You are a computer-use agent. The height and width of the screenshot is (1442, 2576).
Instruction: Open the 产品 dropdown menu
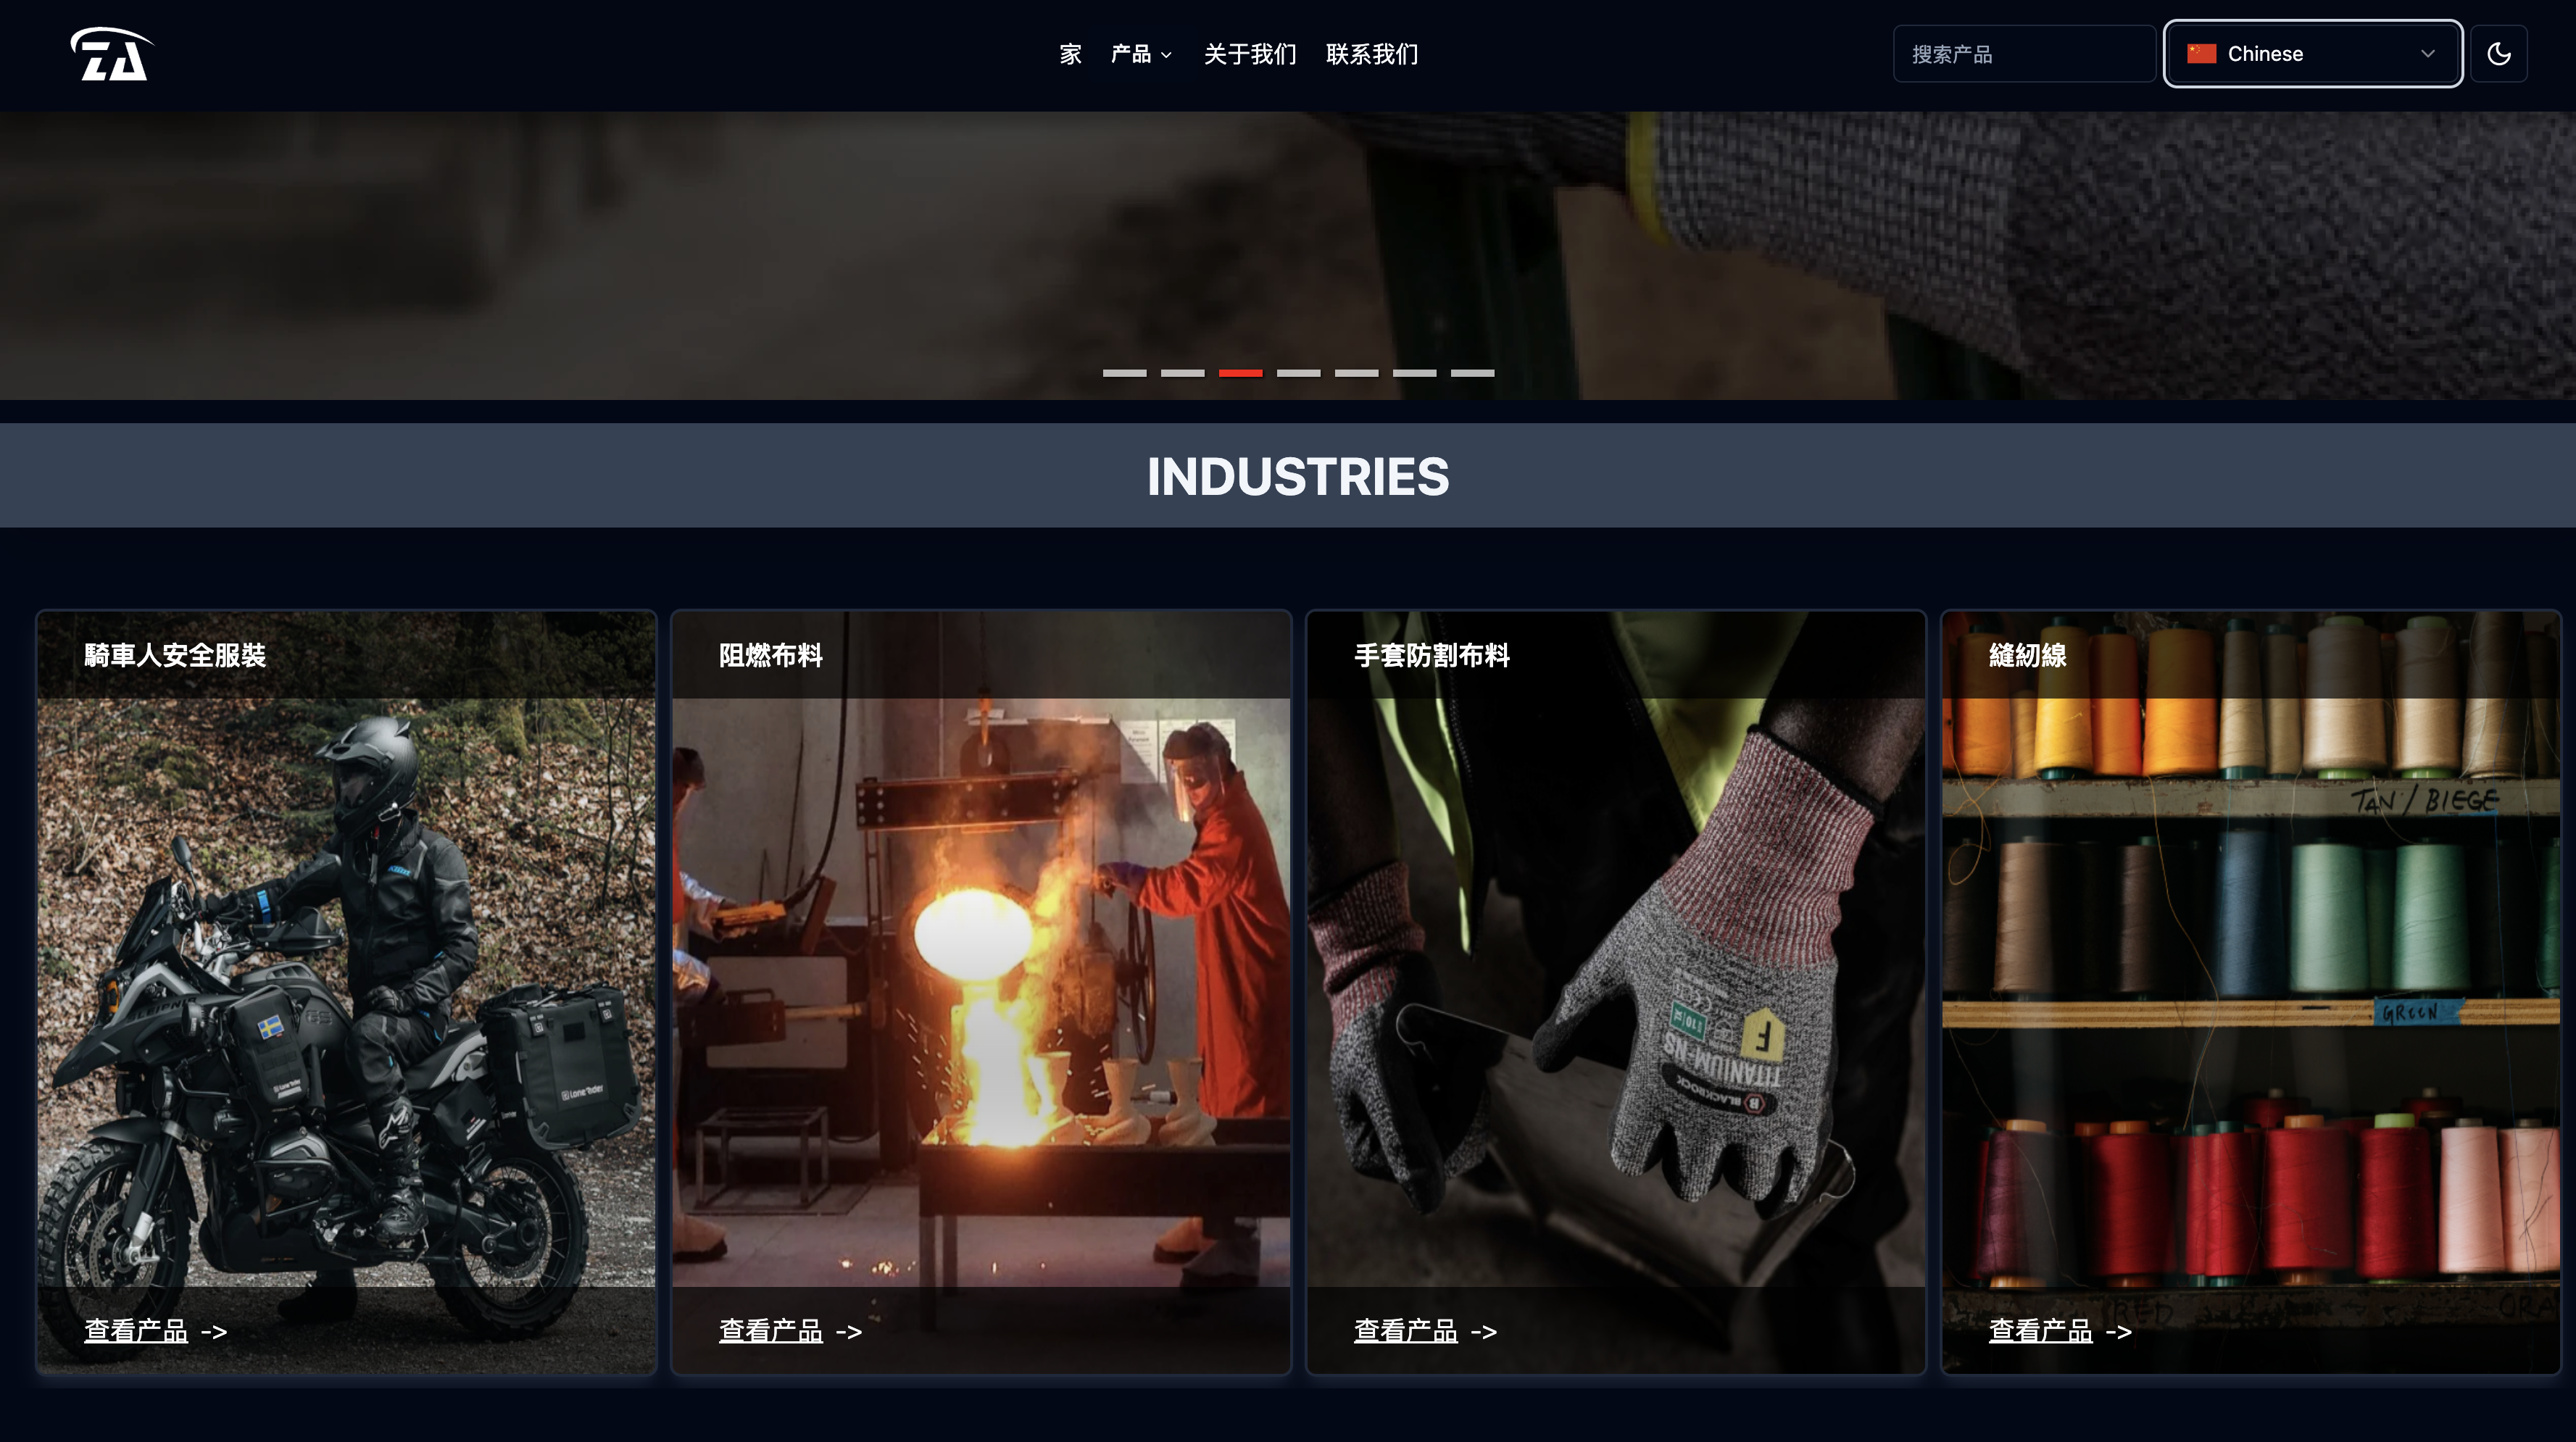coord(1139,54)
